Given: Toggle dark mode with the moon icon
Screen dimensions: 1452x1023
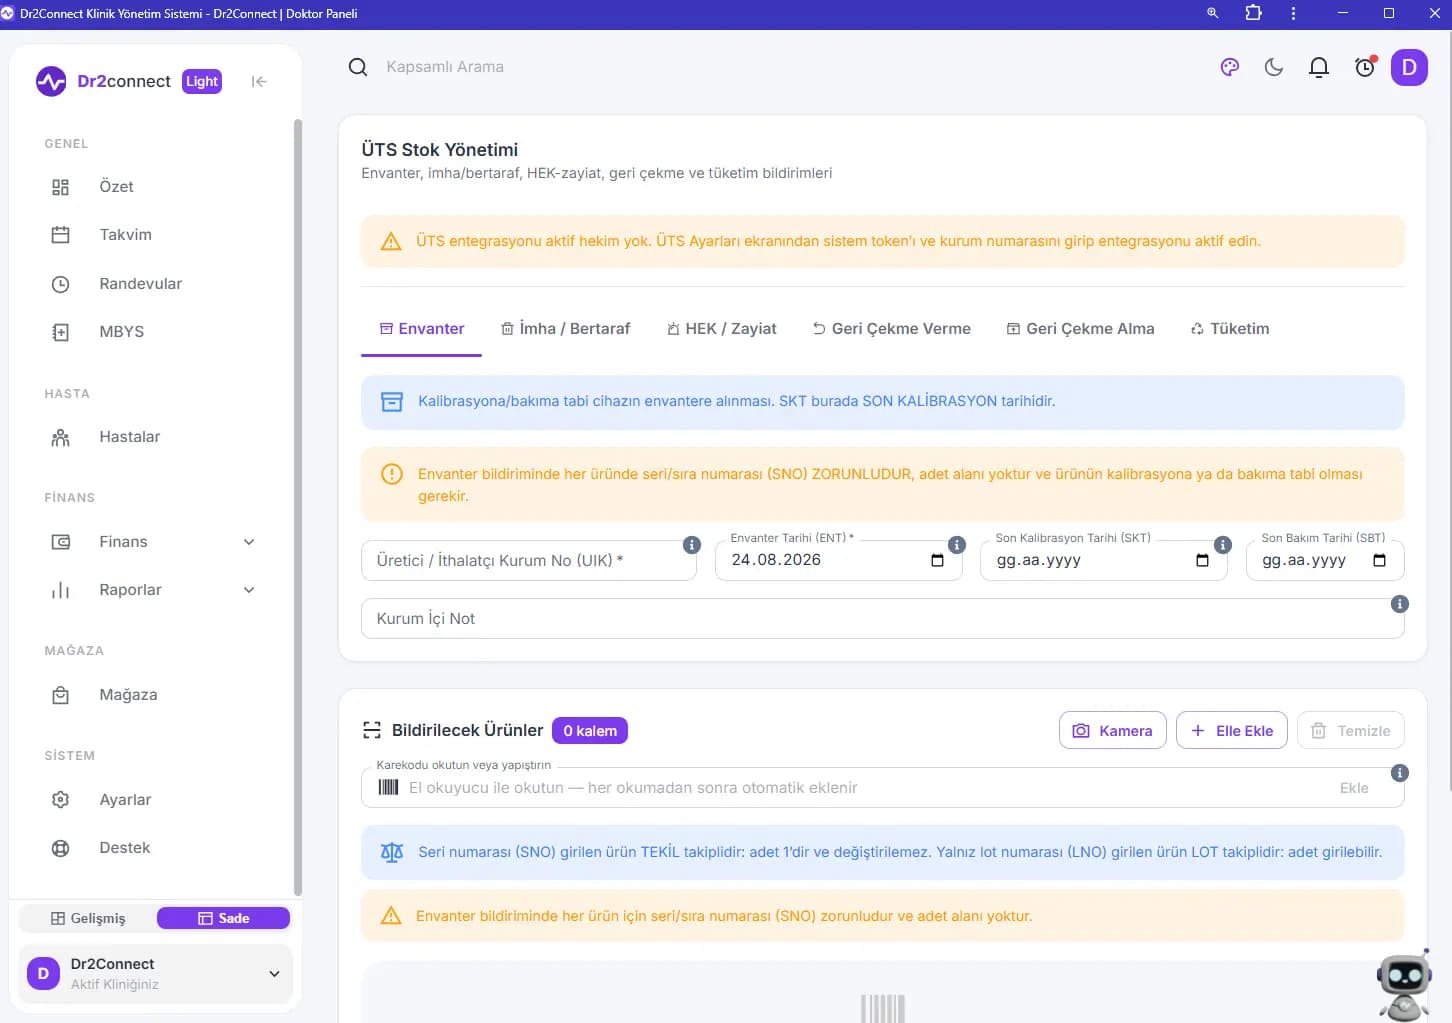Looking at the screenshot, I should (1274, 67).
